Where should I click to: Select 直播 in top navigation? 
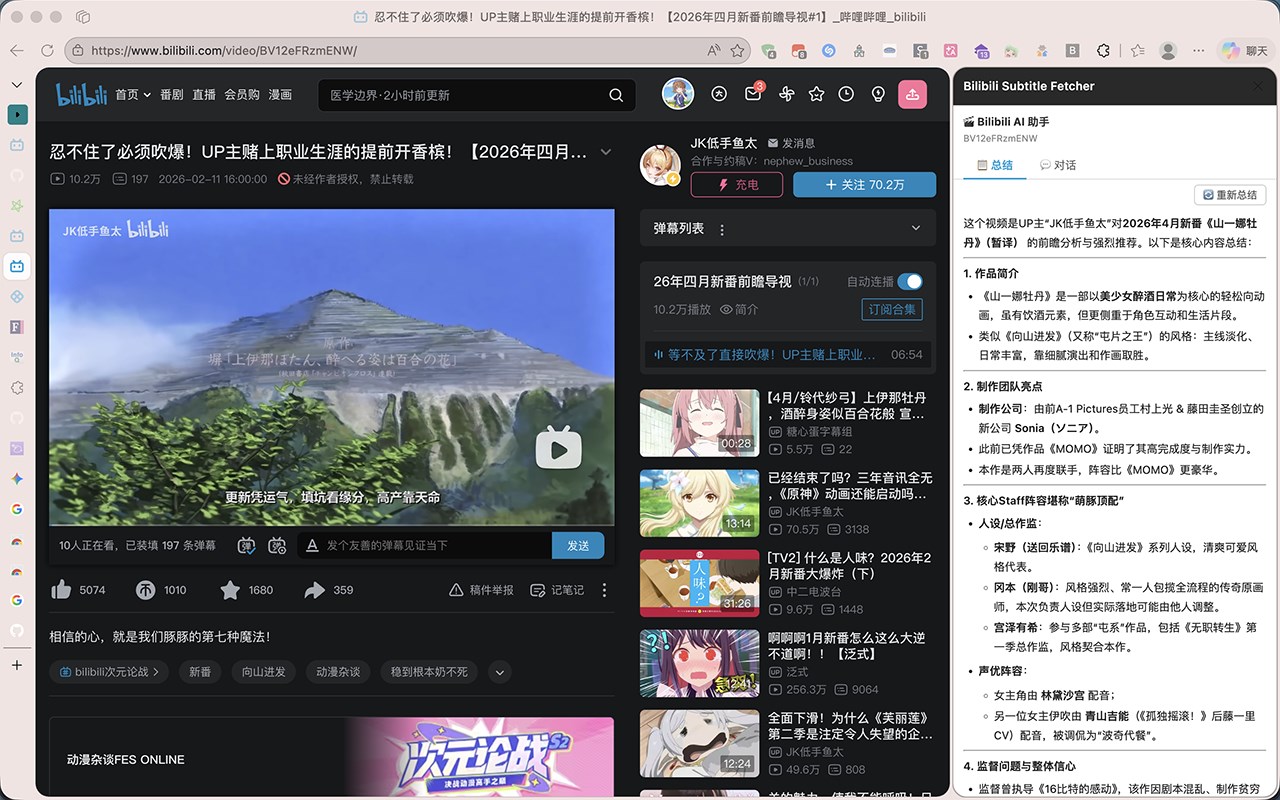(x=204, y=94)
